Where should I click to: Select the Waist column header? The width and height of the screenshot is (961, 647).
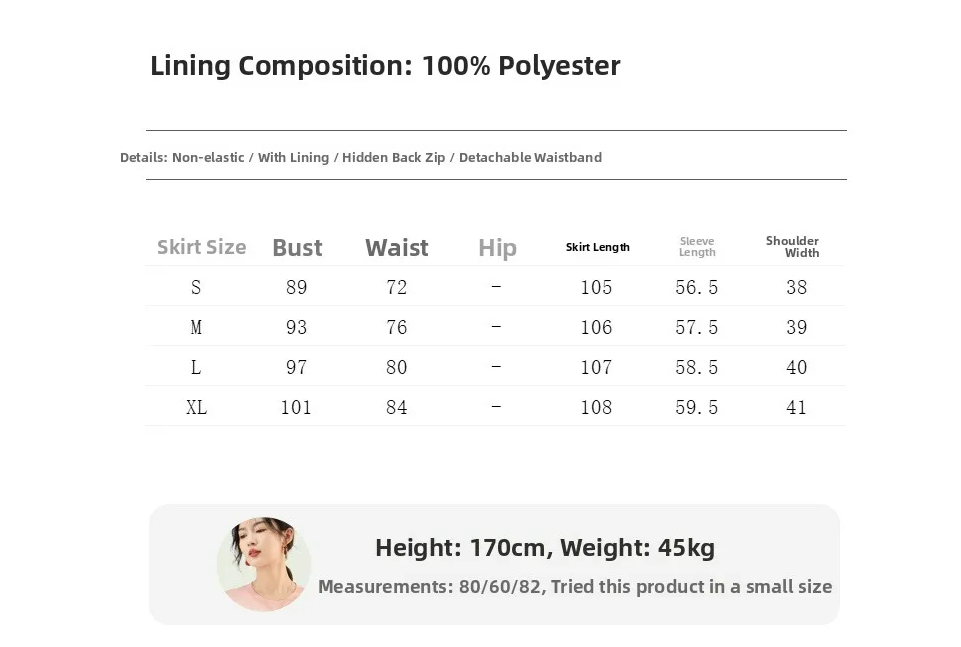click(397, 248)
